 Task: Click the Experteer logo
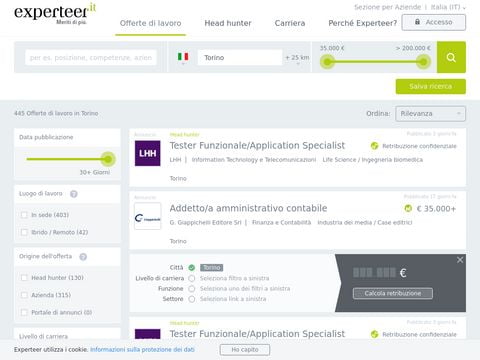click(x=55, y=13)
